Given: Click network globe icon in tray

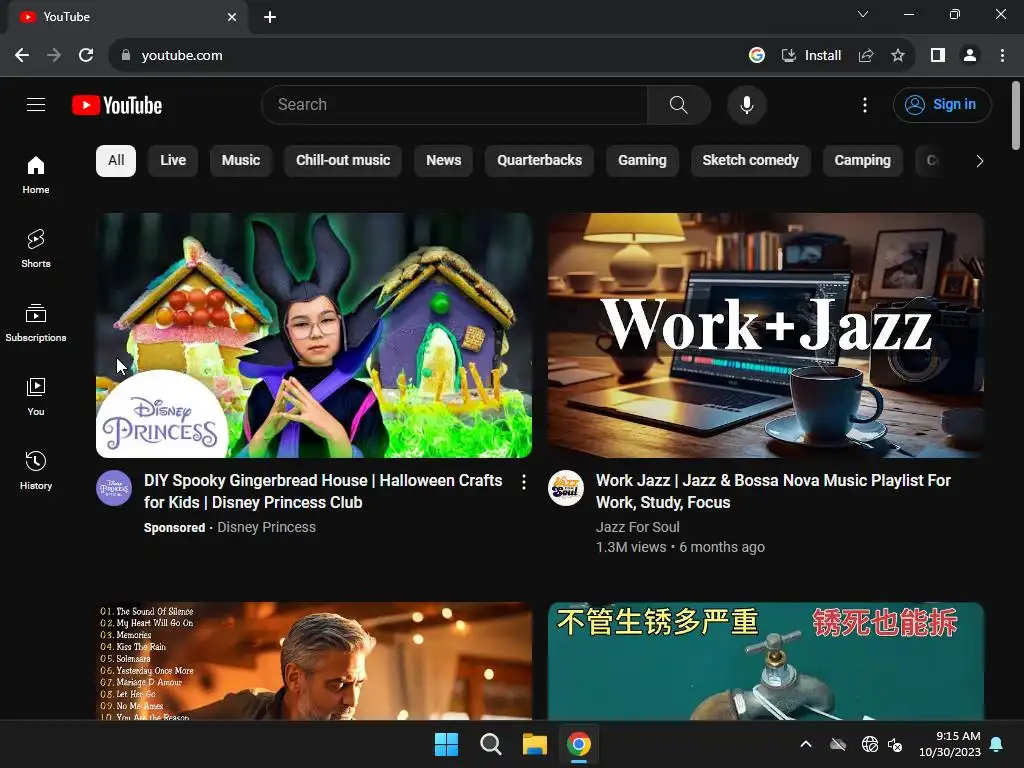Looking at the screenshot, I should [870, 744].
